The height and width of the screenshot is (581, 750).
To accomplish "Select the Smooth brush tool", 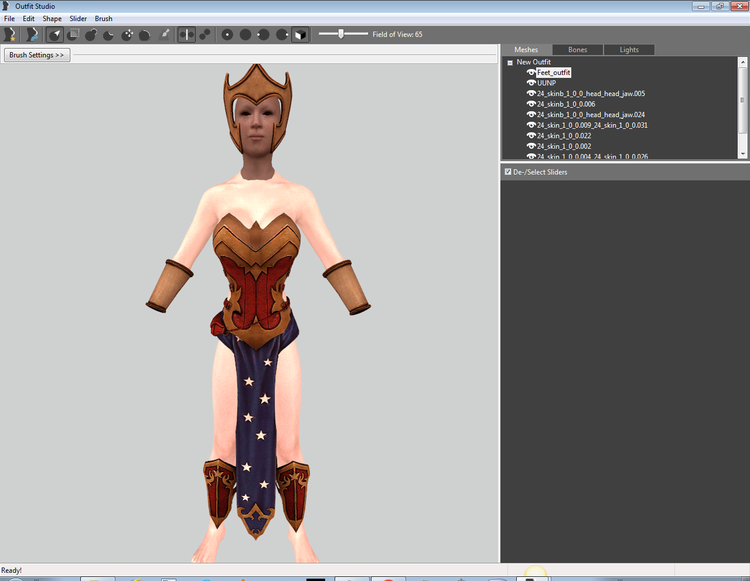I will click(144, 34).
